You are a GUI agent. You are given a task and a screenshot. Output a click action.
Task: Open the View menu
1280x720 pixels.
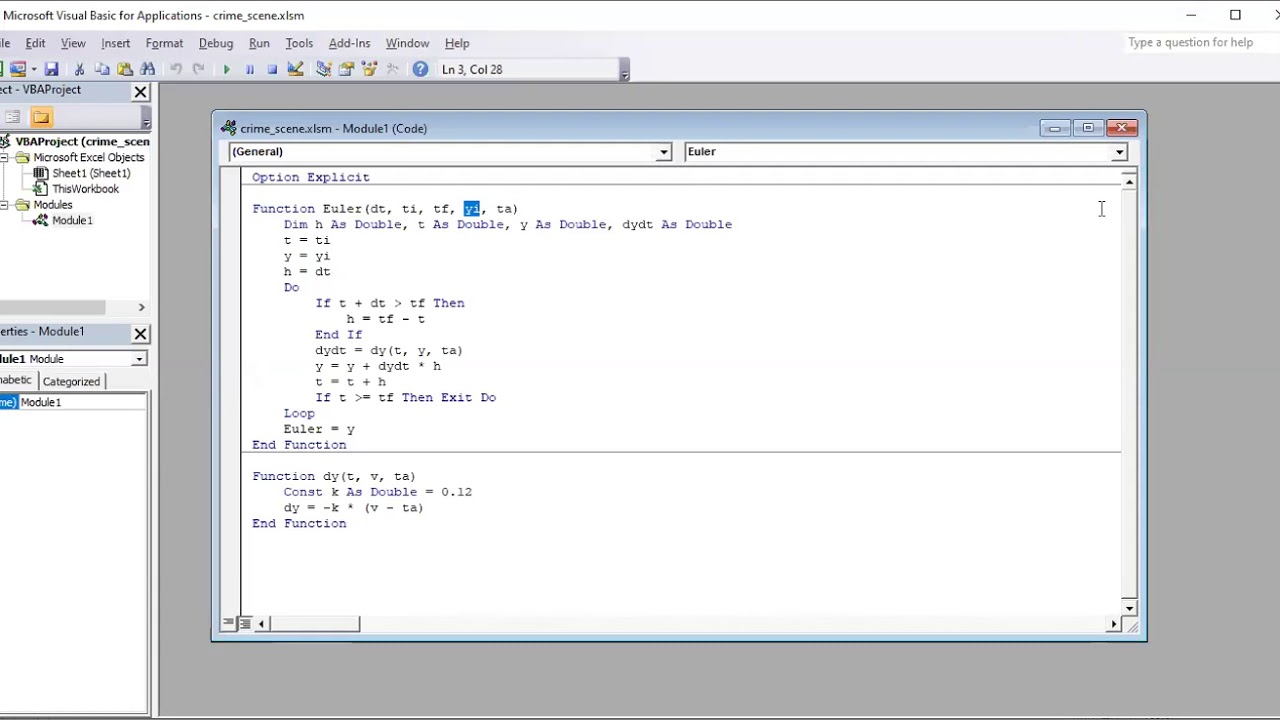[x=73, y=43]
